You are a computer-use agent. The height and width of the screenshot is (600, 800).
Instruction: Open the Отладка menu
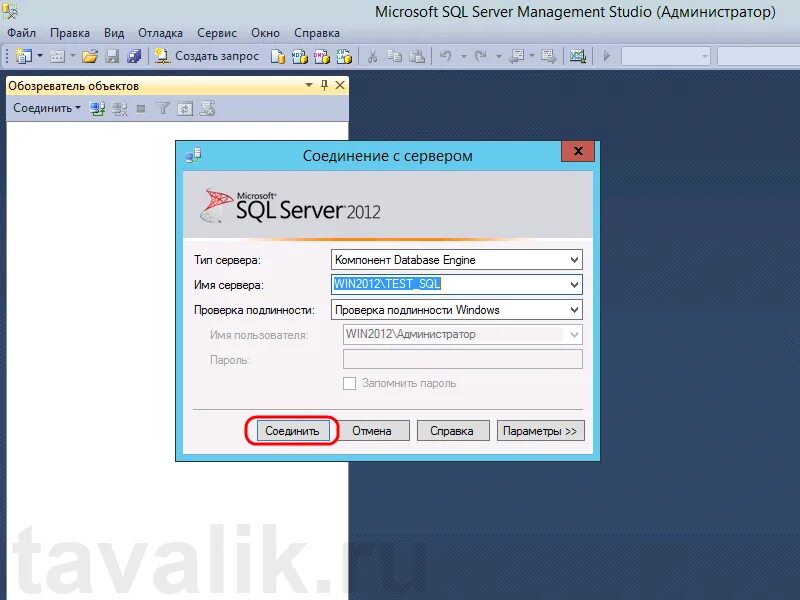click(x=160, y=33)
